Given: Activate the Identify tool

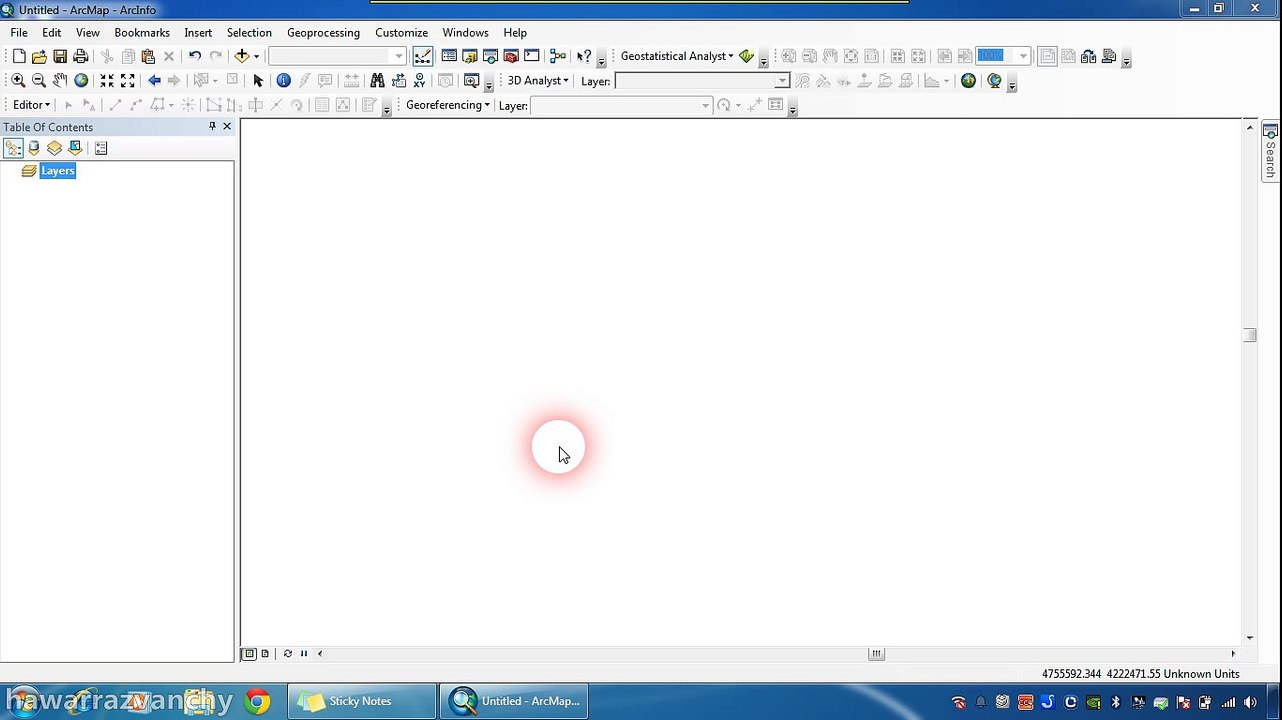Looking at the screenshot, I should coord(283,81).
